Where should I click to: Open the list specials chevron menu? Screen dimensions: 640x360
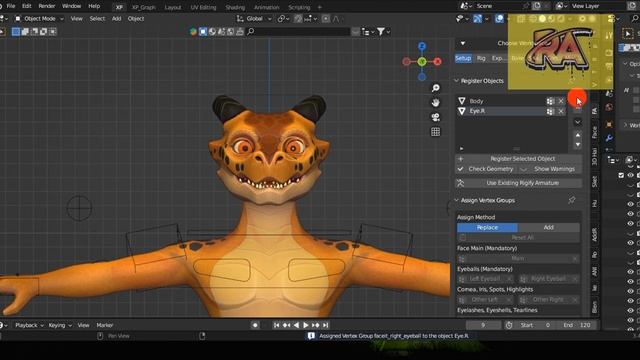(578, 122)
